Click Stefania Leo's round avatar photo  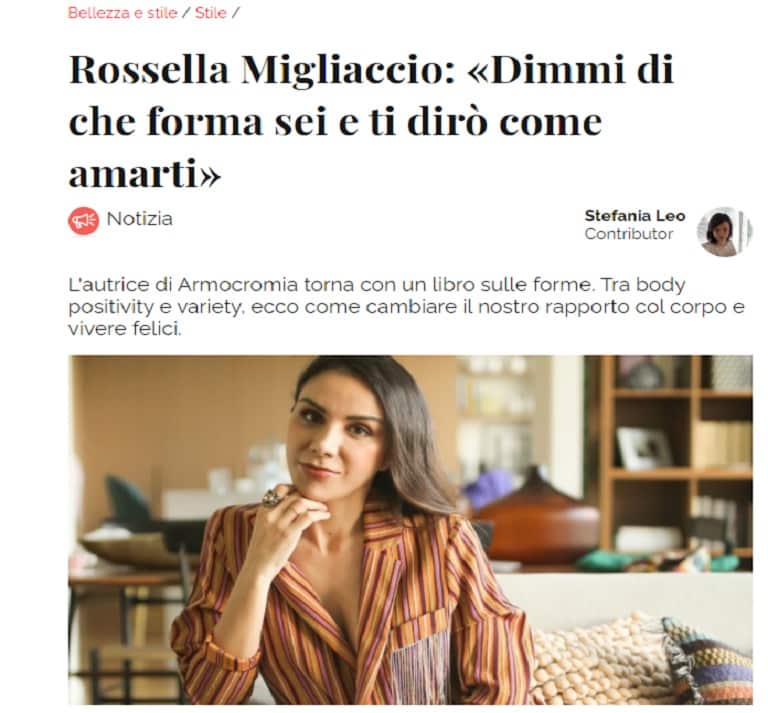[723, 232]
